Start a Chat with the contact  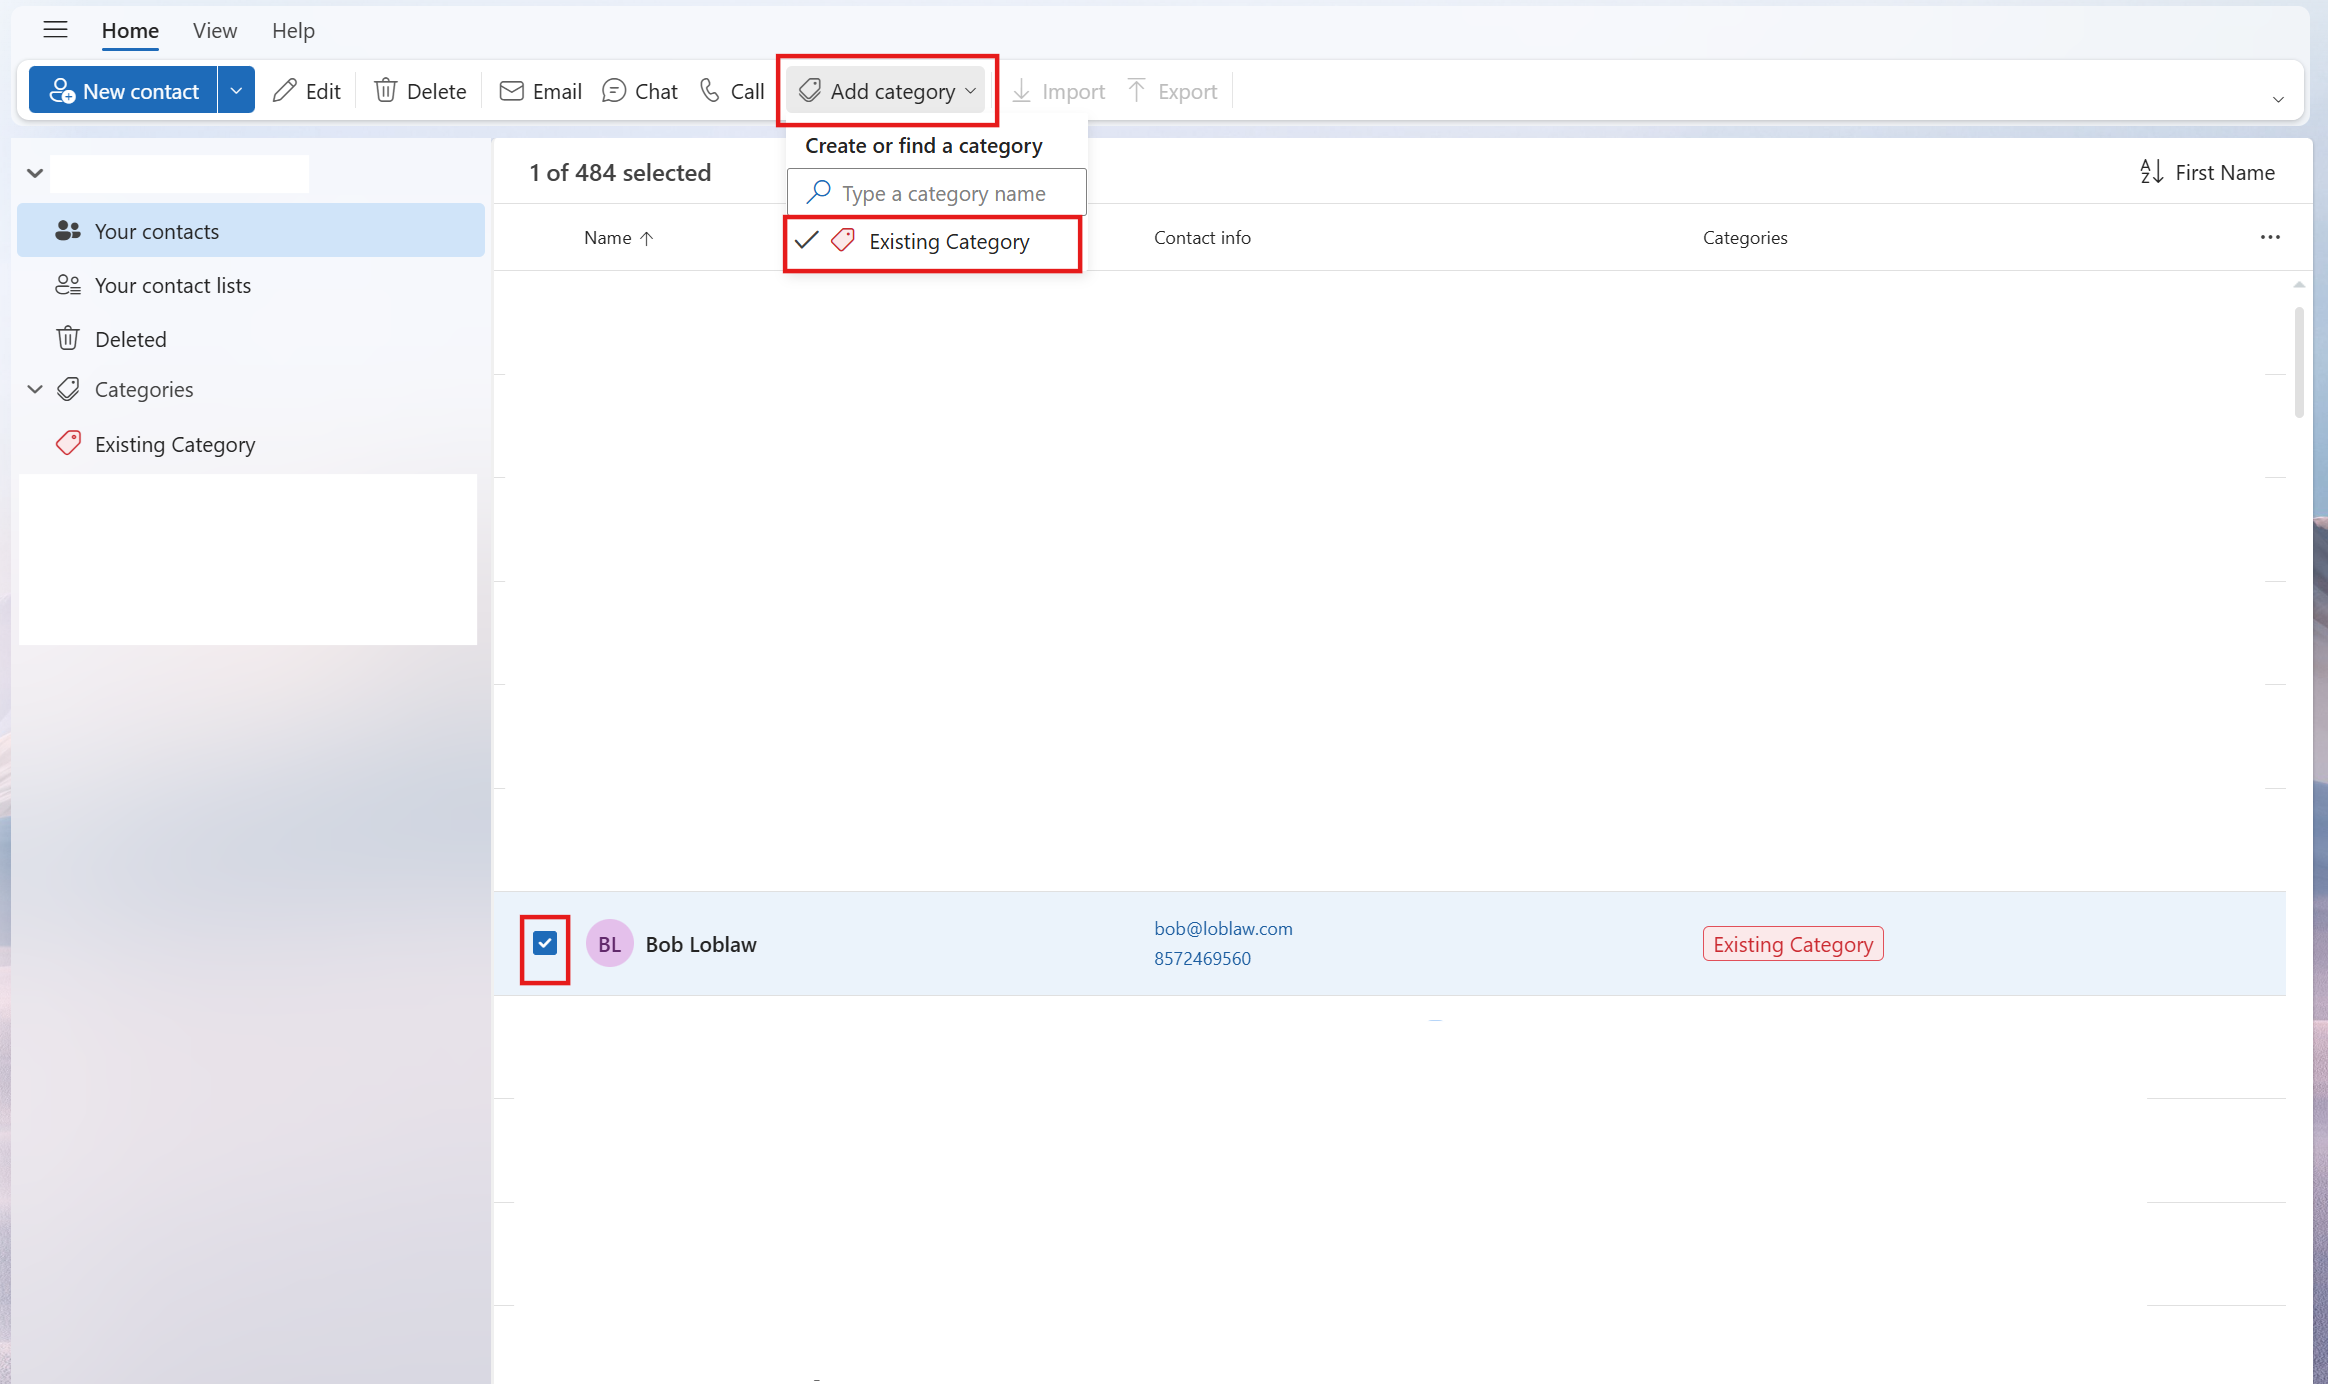pos(613,90)
